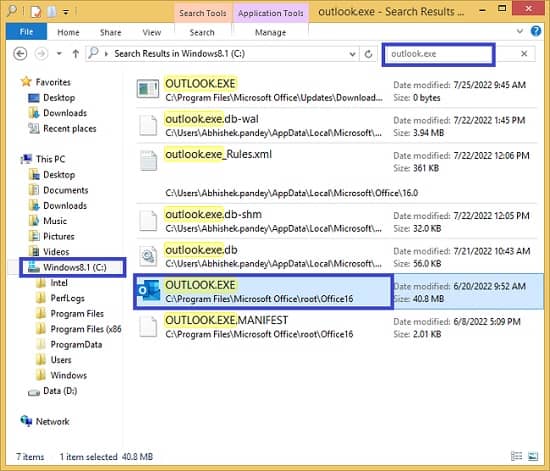Open the File ribbon tab
Screen dimensions: 550x471
tap(26, 32)
